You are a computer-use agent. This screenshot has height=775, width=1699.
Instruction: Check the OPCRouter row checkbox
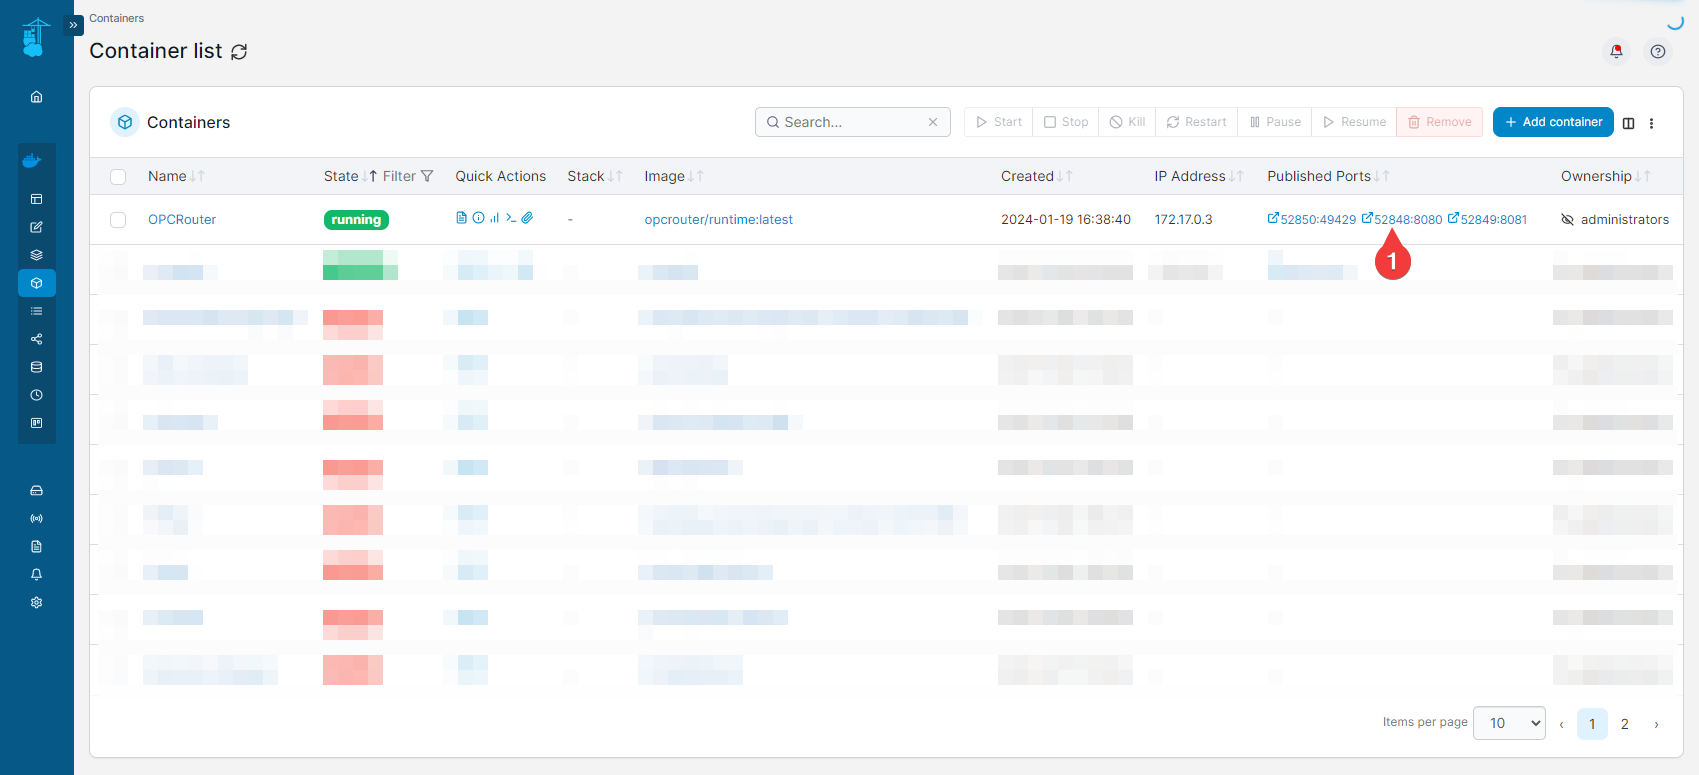[118, 220]
